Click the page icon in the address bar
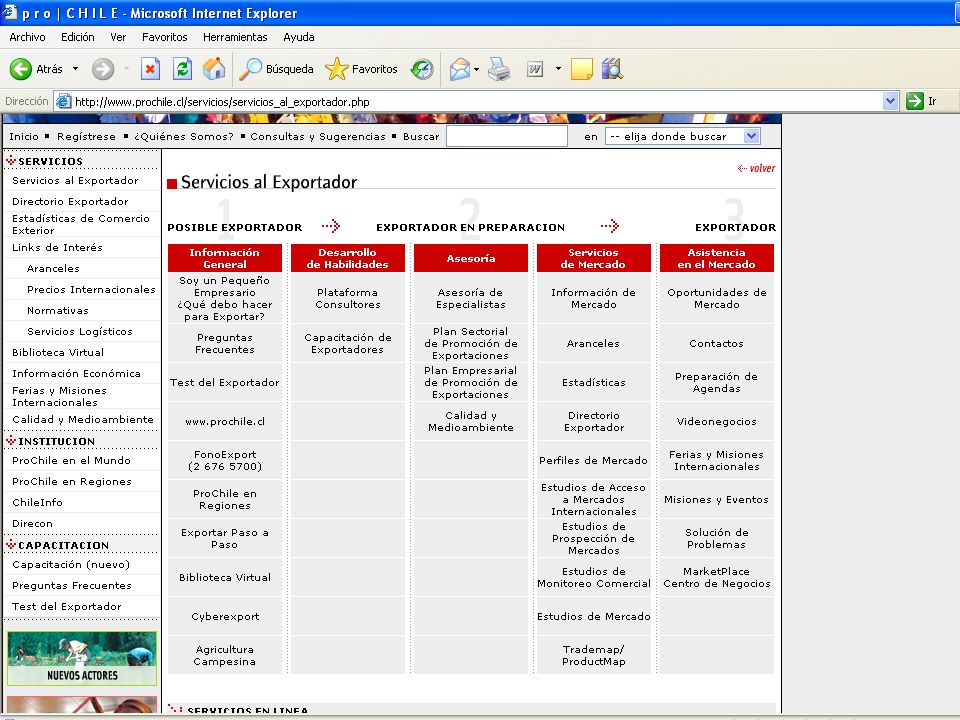 63,102
